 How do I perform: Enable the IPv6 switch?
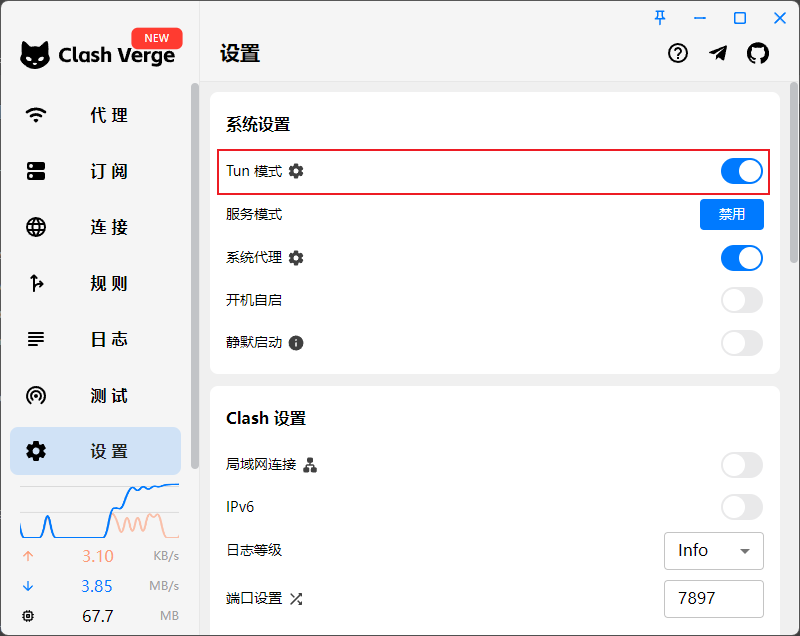[741, 507]
